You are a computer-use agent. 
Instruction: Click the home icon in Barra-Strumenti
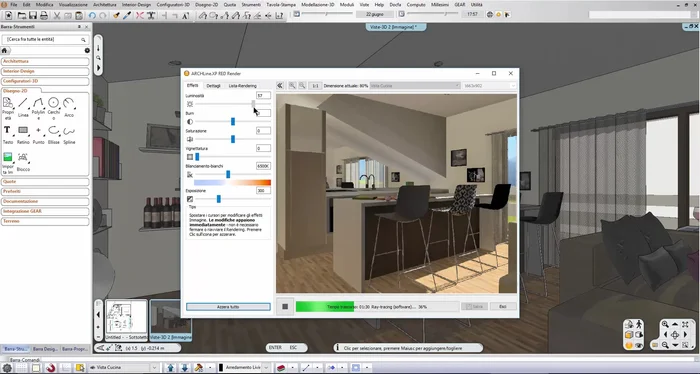pos(4,50)
